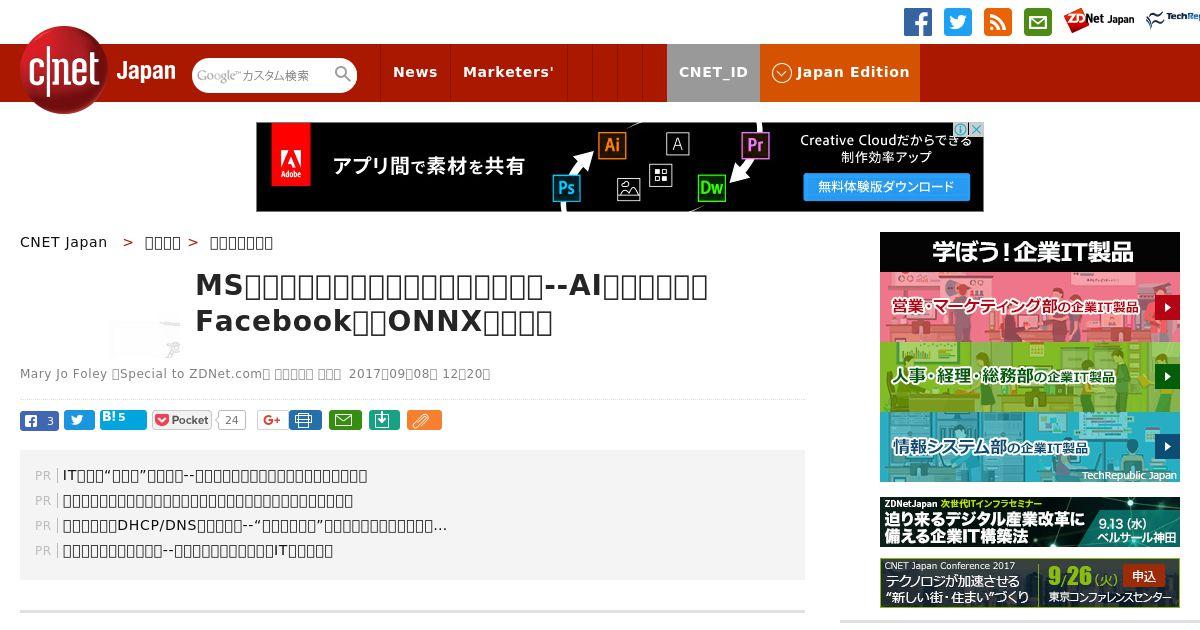
Task: Share article via Twitter button below byline
Action: pyautogui.click(x=79, y=421)
